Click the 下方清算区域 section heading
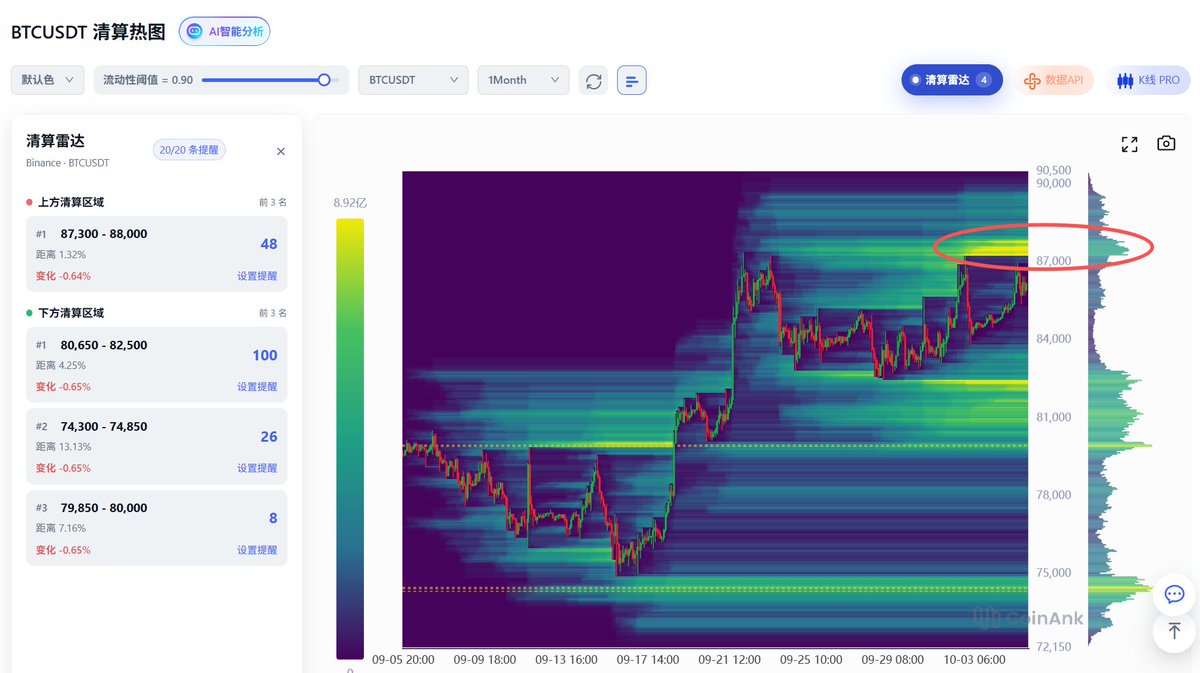The width and height of the screenshot is (1200, 673). pyautogui.click(x=70, y=313)
